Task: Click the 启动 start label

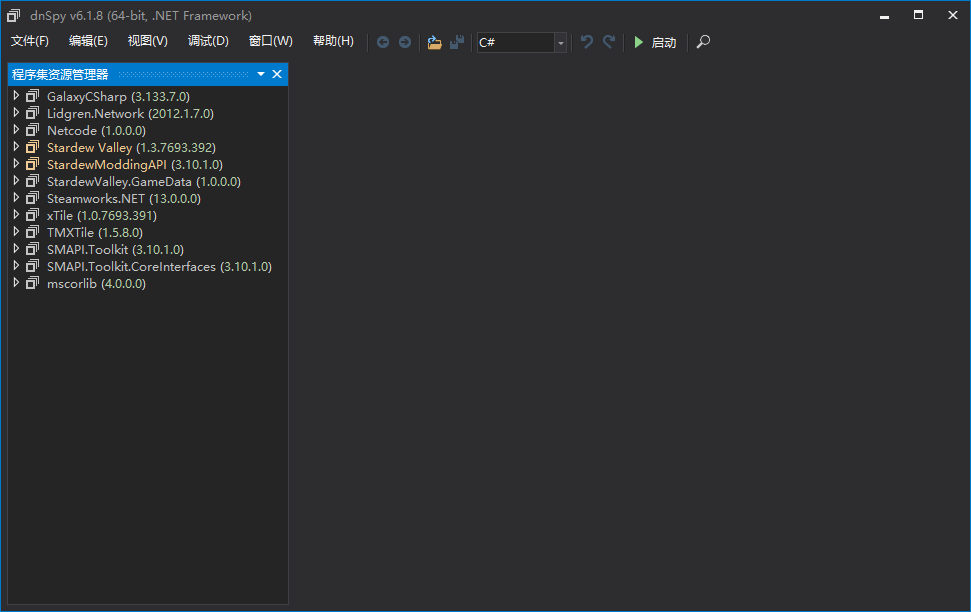Action: [664, 42]
